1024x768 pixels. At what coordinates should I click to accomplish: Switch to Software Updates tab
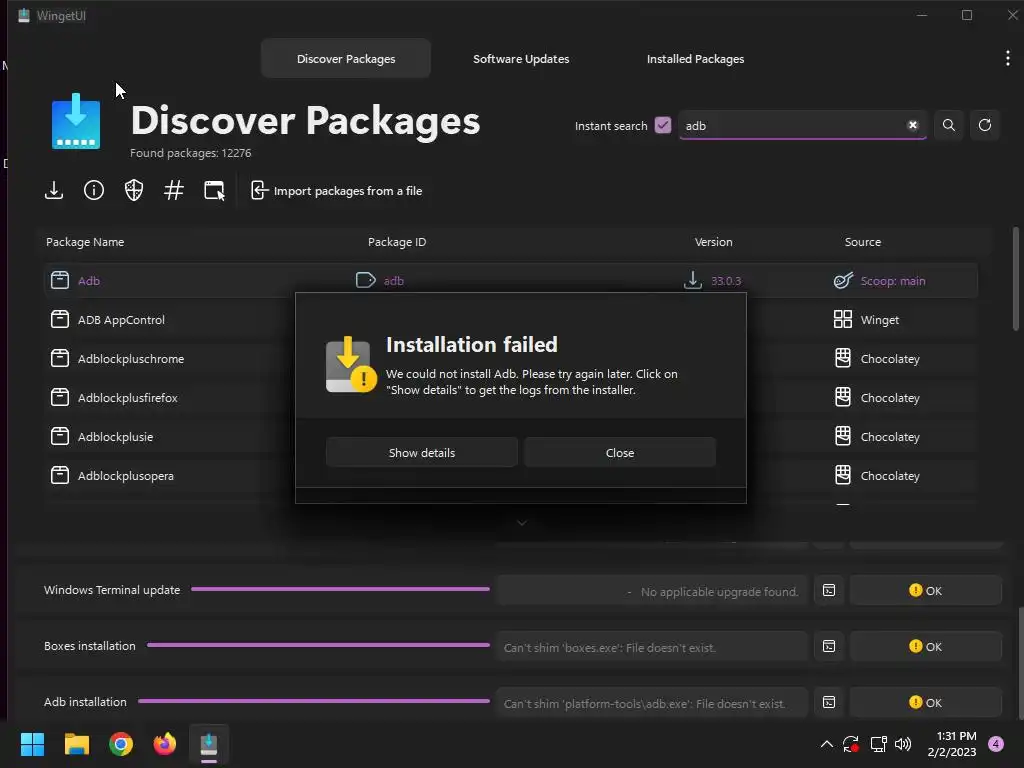click(521, 59)
